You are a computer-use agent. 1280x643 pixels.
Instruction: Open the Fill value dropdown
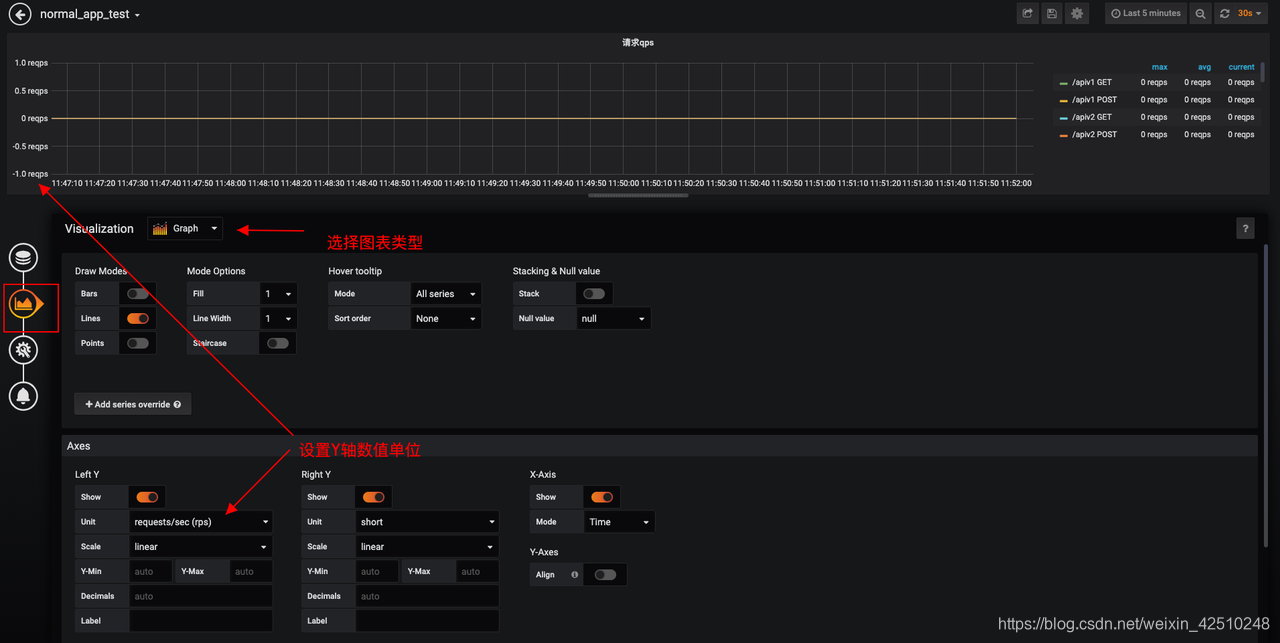(x=278, y=294)
